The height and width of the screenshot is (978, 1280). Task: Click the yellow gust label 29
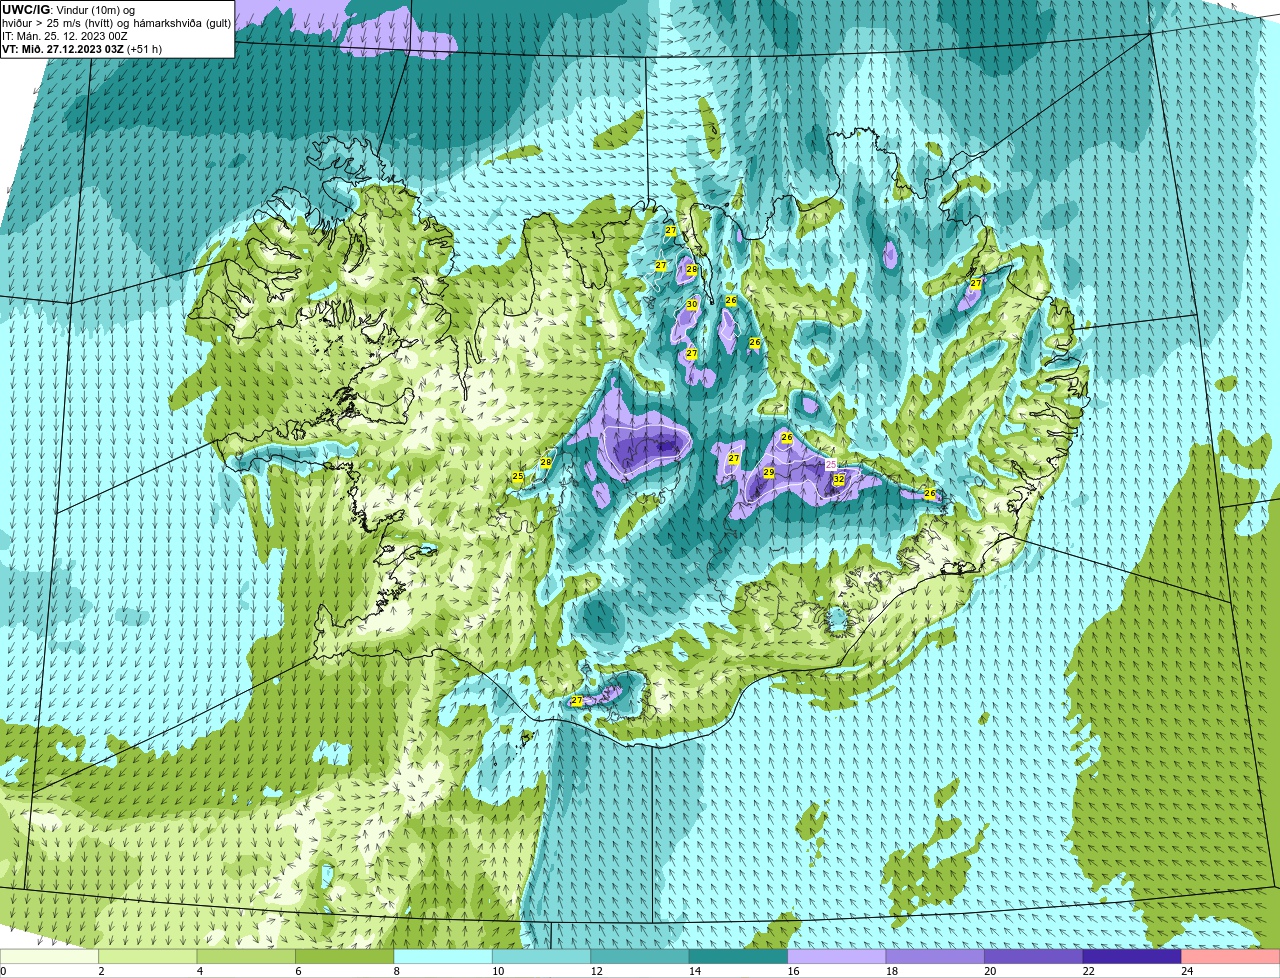(769, 472)
